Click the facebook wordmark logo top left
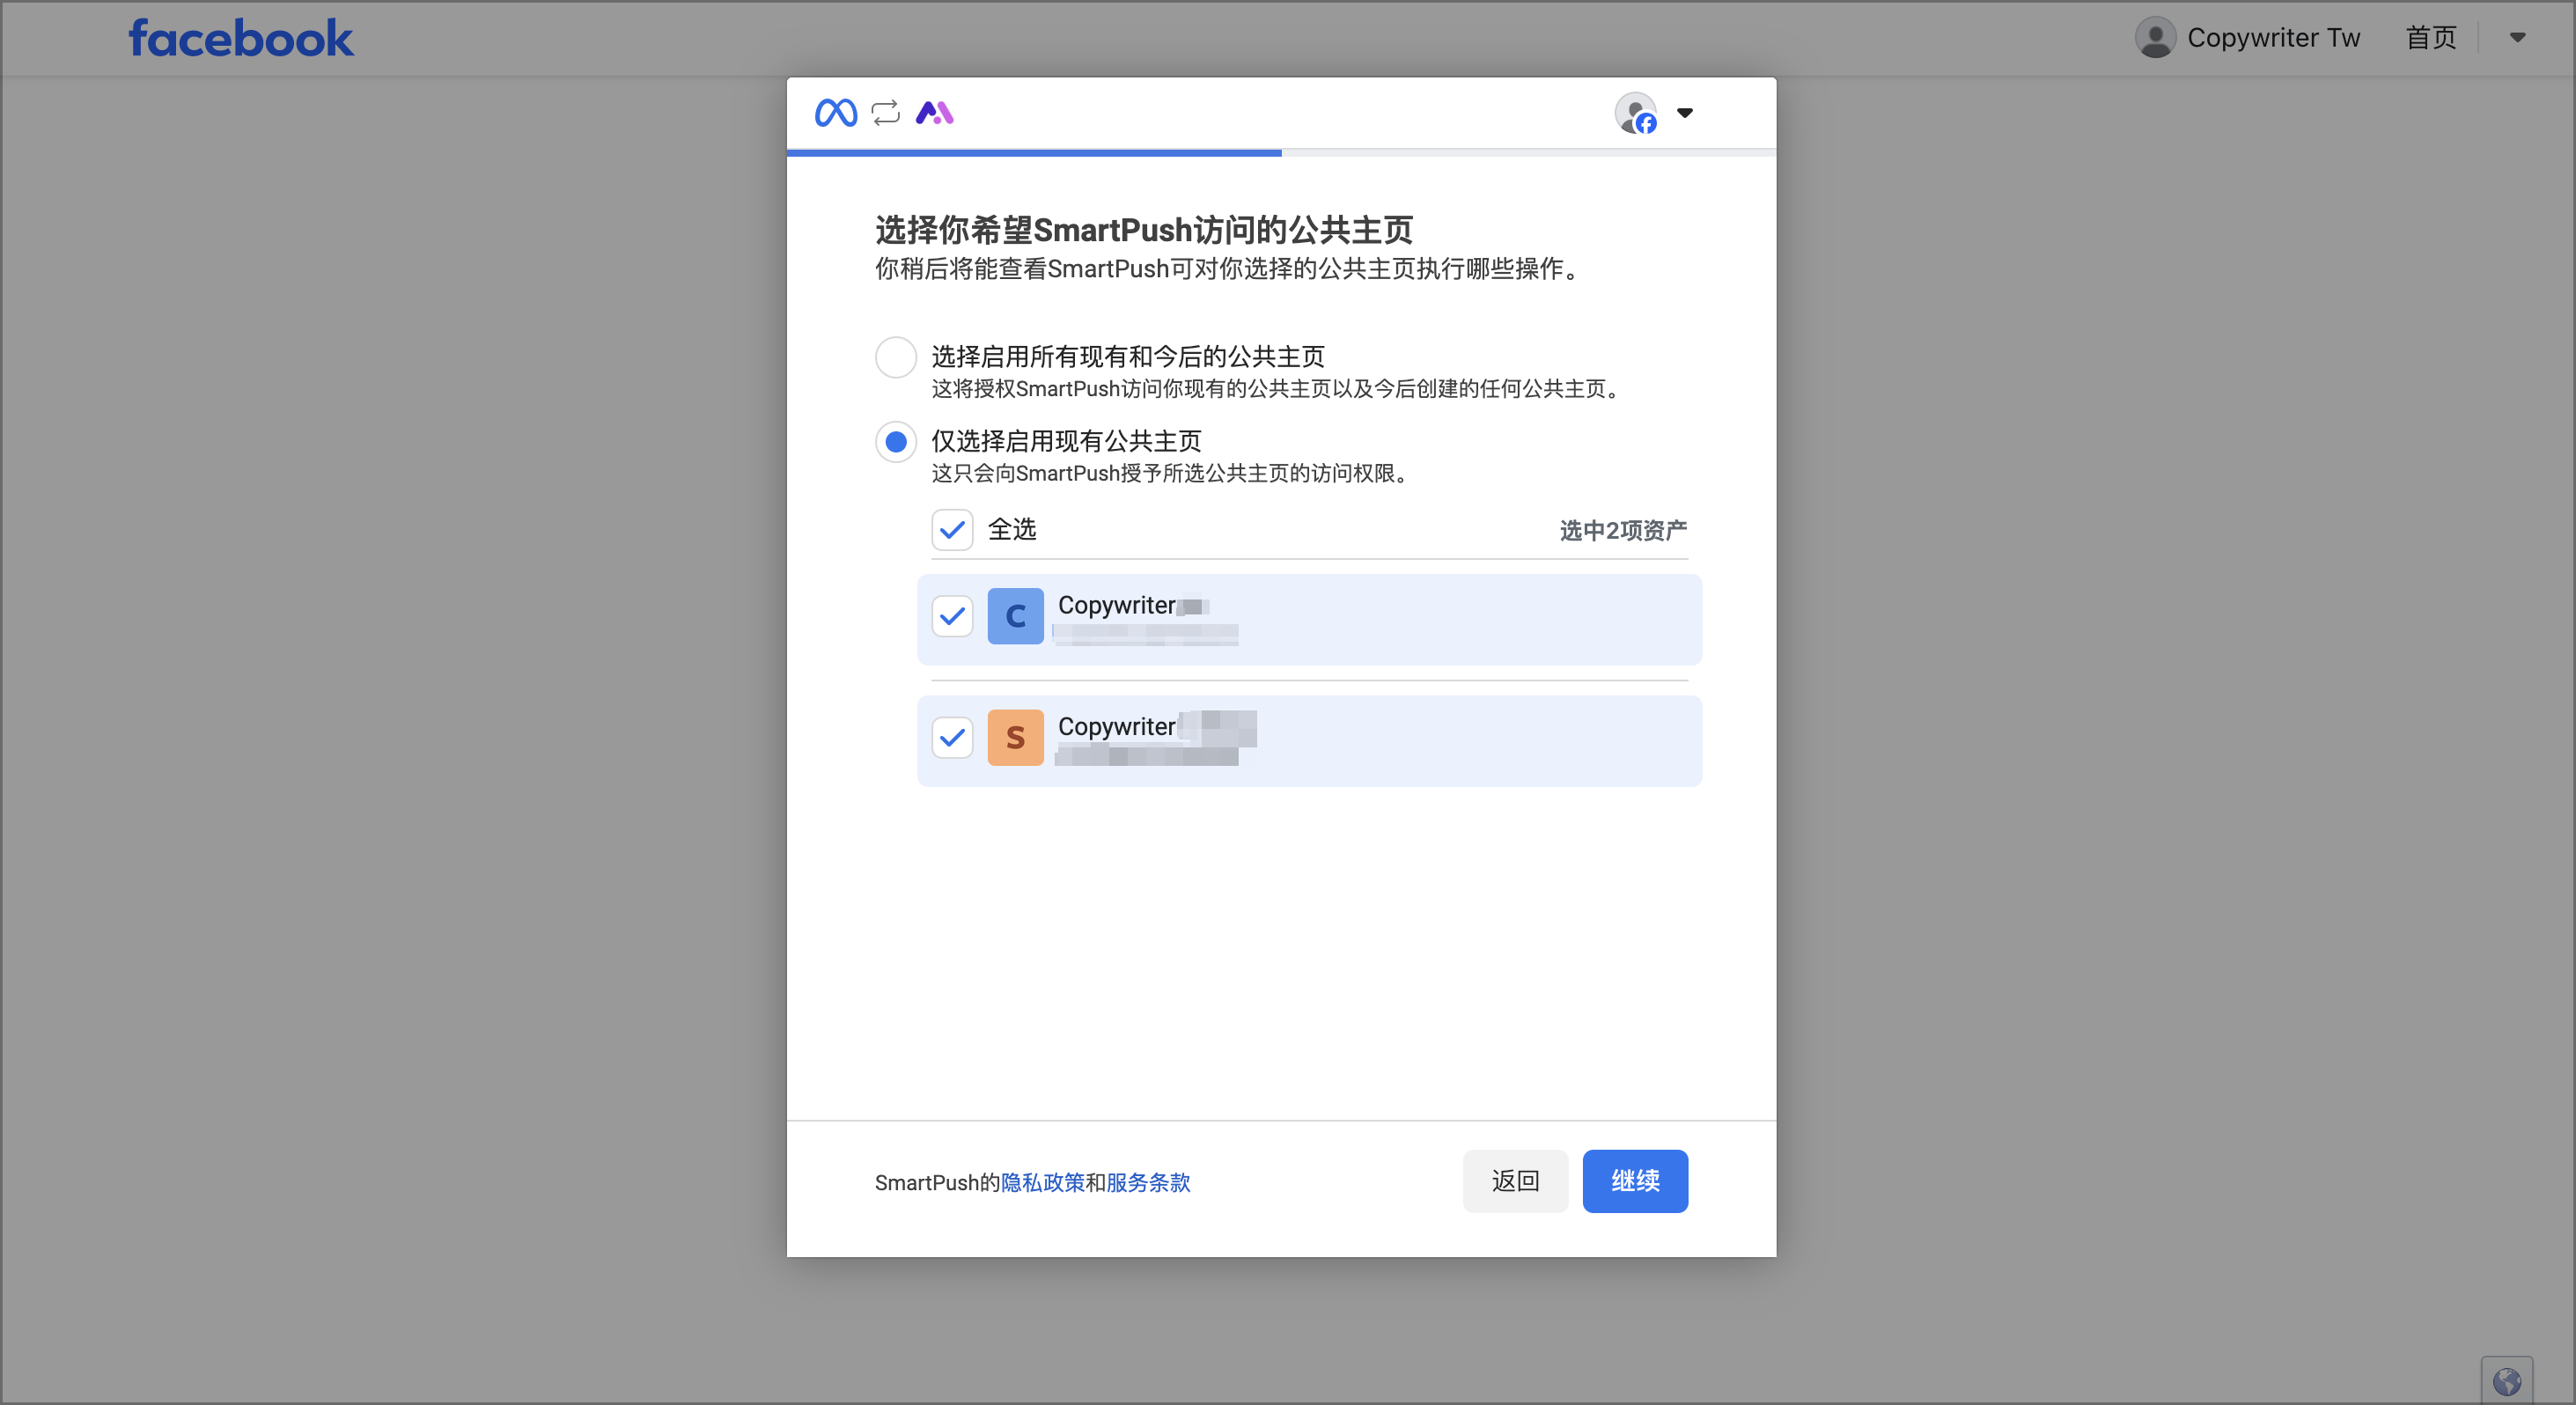This screenshot has height=1405, width=2576. click(240, 37)
